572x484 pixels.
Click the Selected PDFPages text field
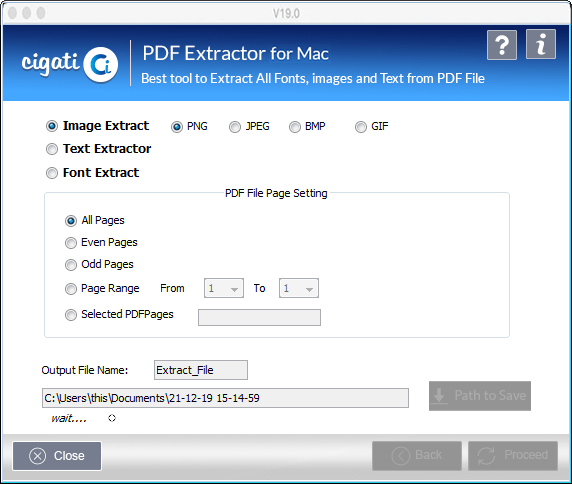point(259,317)
